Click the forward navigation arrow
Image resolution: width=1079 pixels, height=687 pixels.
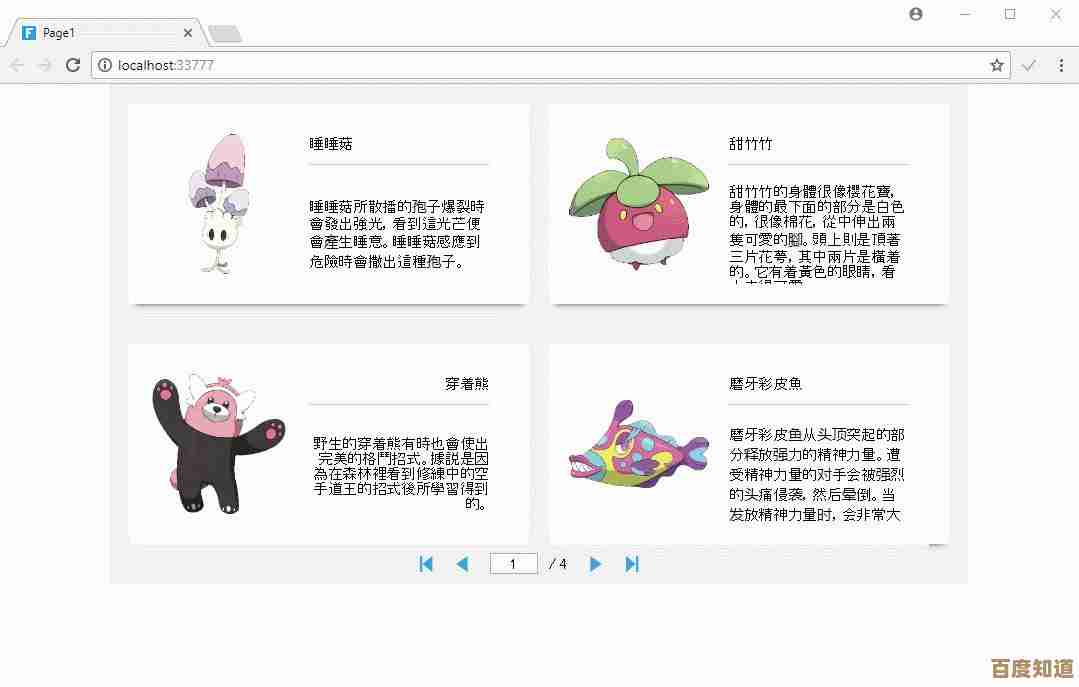pos(44,65)
